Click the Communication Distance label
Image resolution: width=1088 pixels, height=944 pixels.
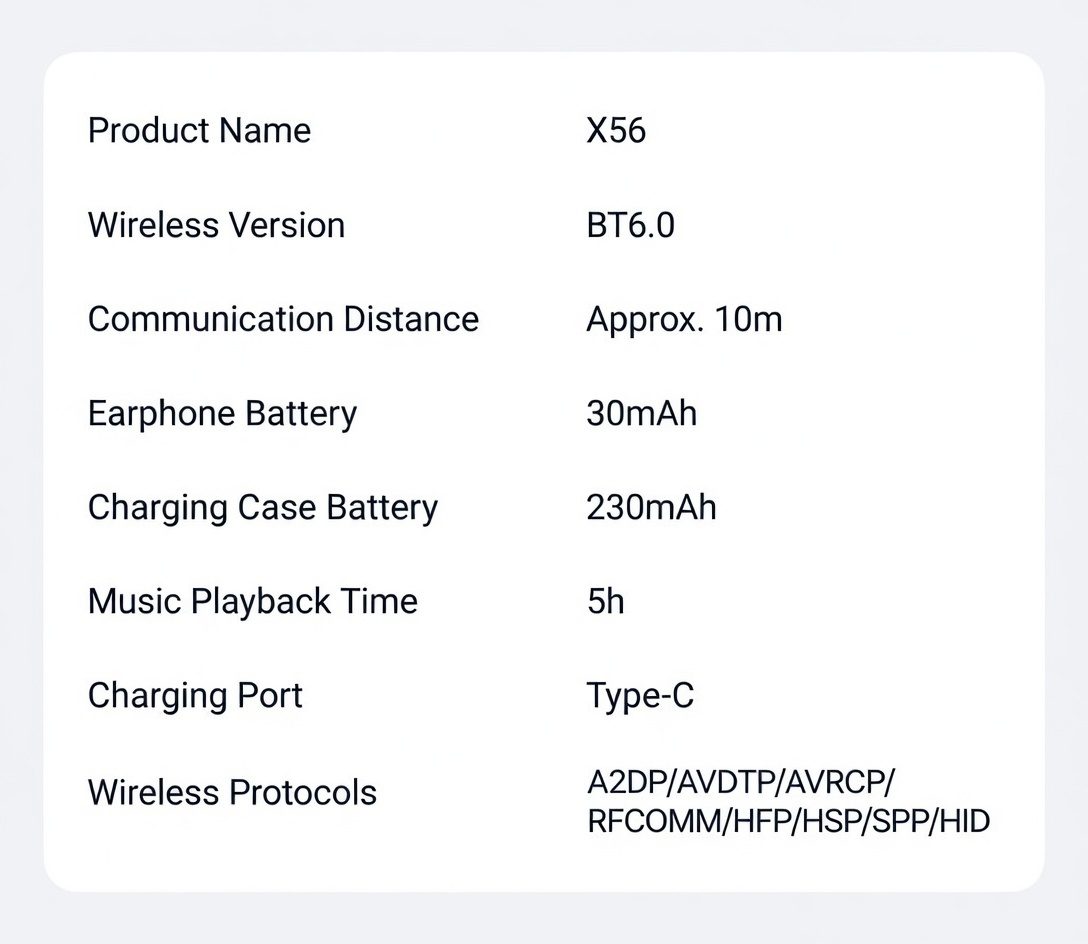[x=283, y=319]
